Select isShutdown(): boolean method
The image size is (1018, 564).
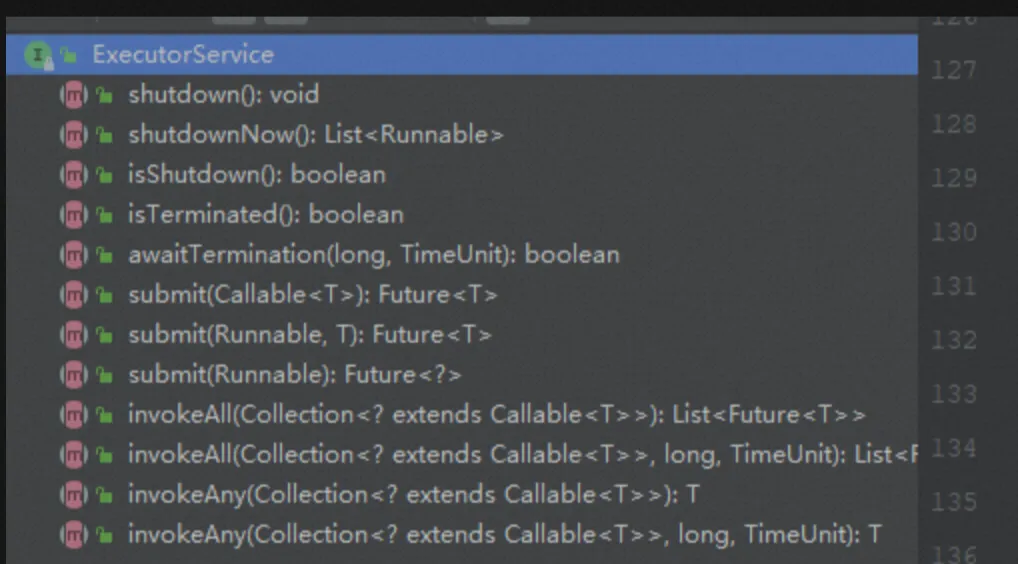(x=256, y=175)
